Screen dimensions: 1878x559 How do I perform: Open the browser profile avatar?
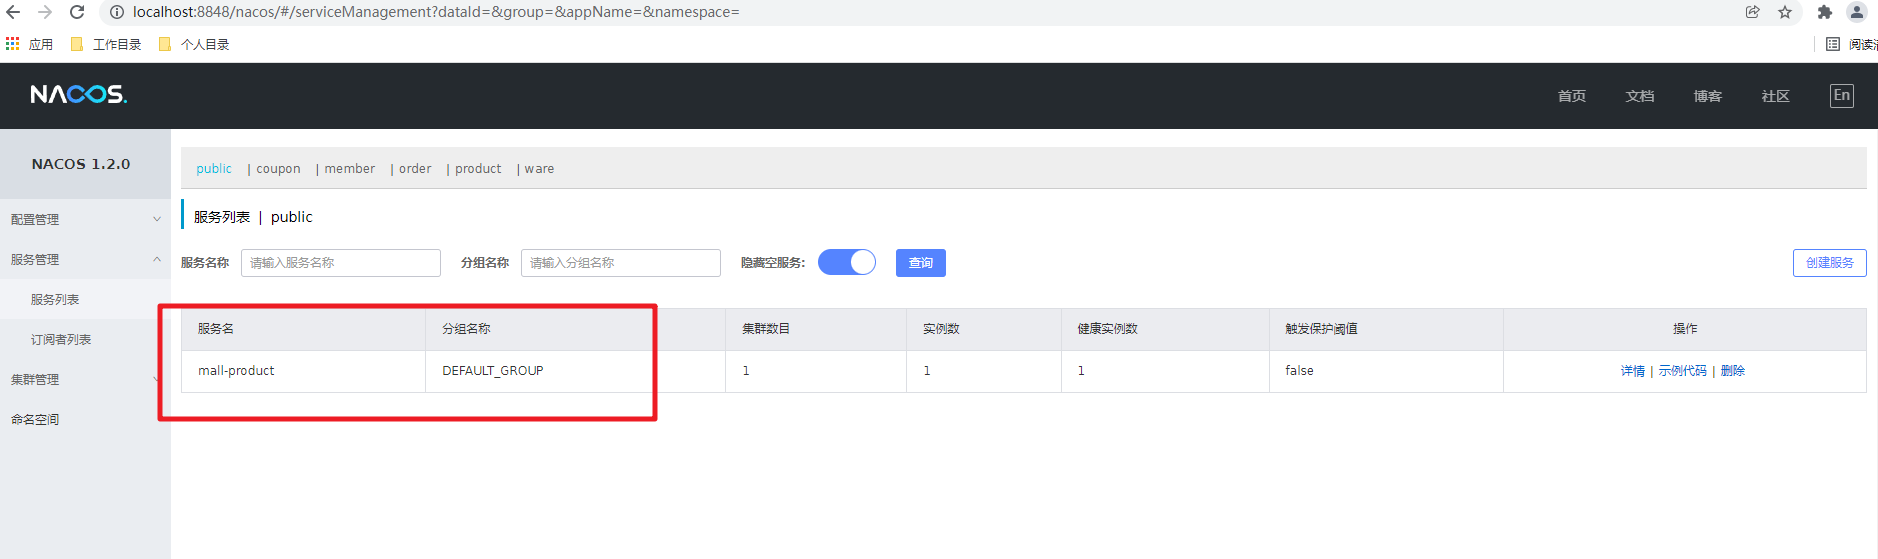[x=1857, y=12]
